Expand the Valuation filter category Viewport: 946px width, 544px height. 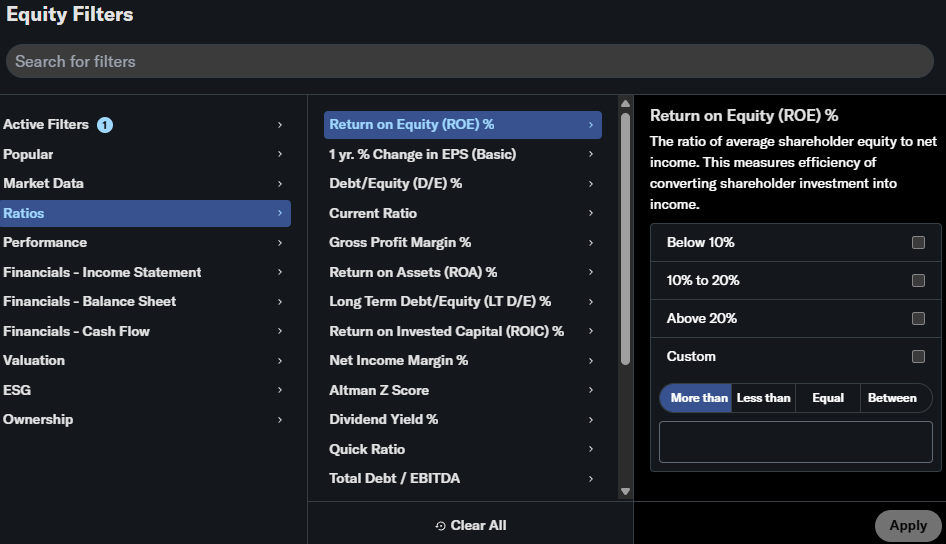(x=34, y=360)
